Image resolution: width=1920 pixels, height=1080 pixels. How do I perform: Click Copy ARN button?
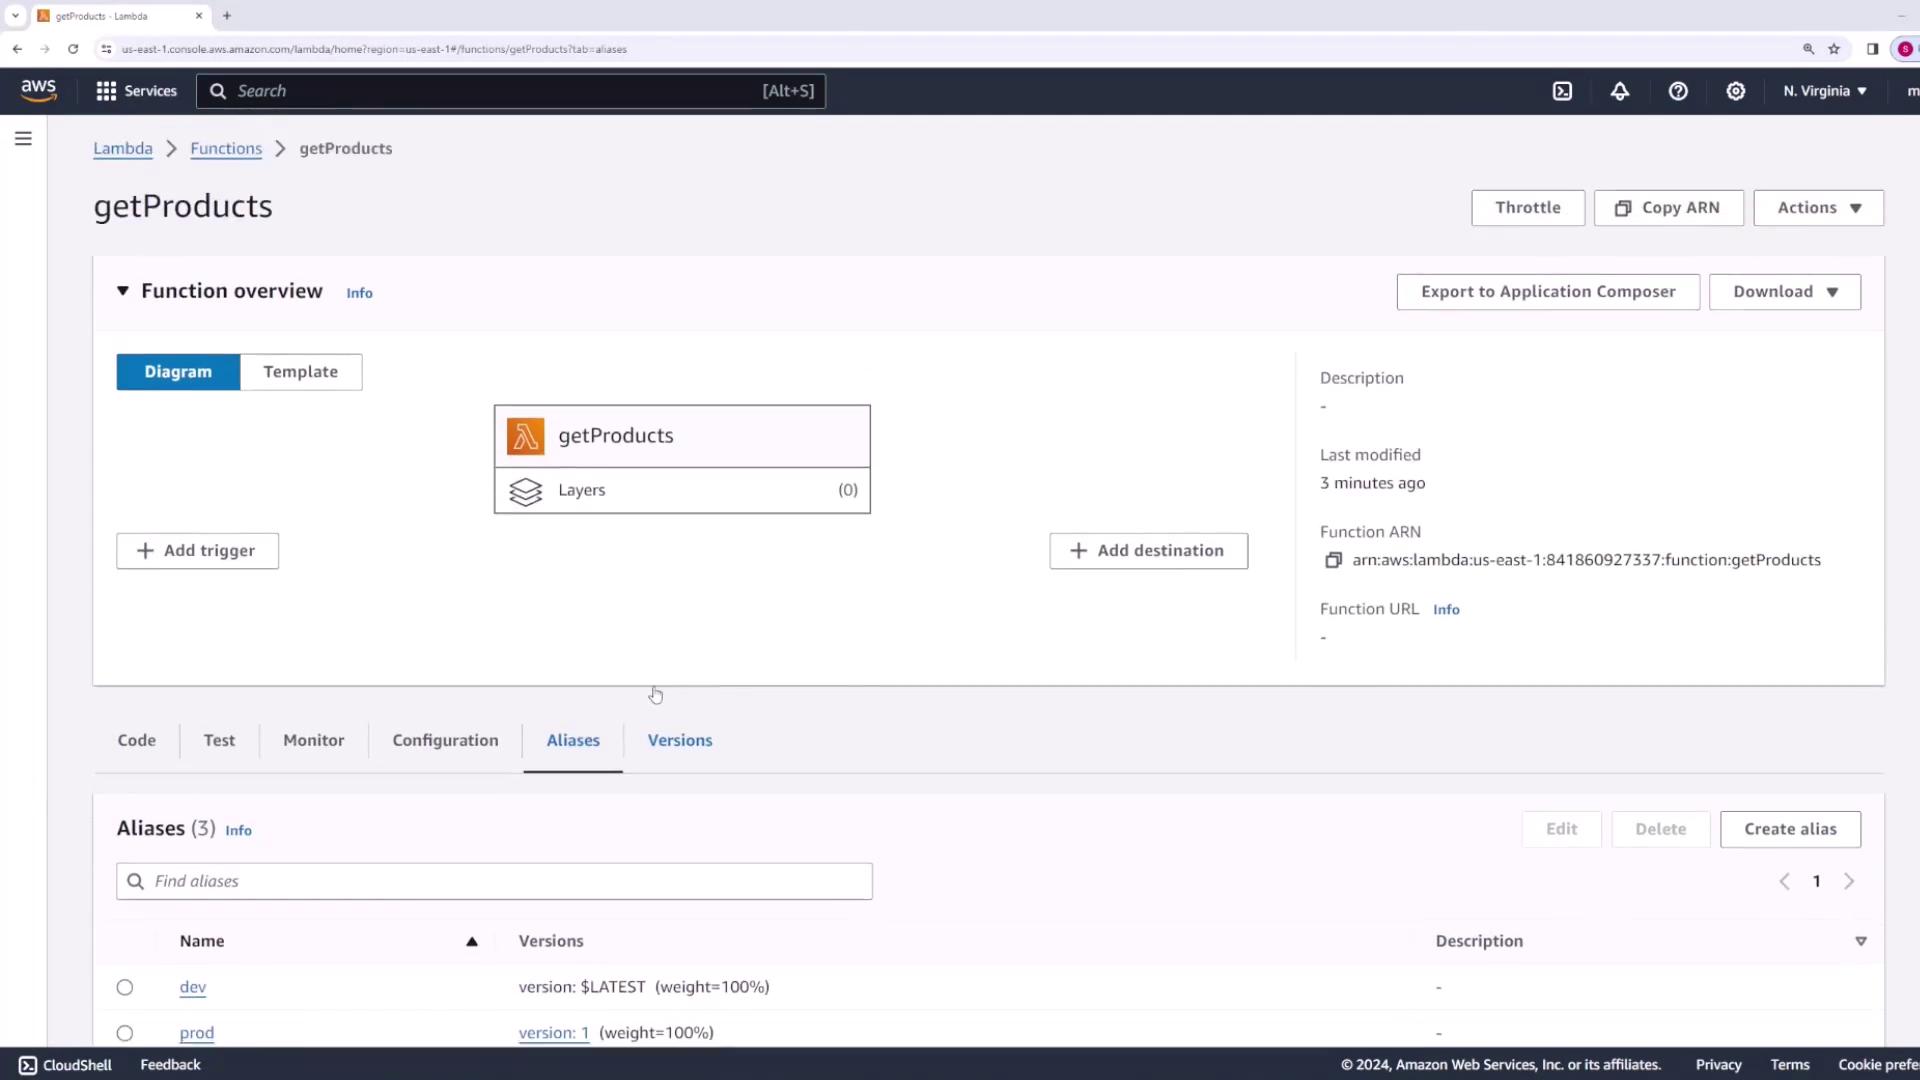pyautogui.click(x=1668, y=208)
